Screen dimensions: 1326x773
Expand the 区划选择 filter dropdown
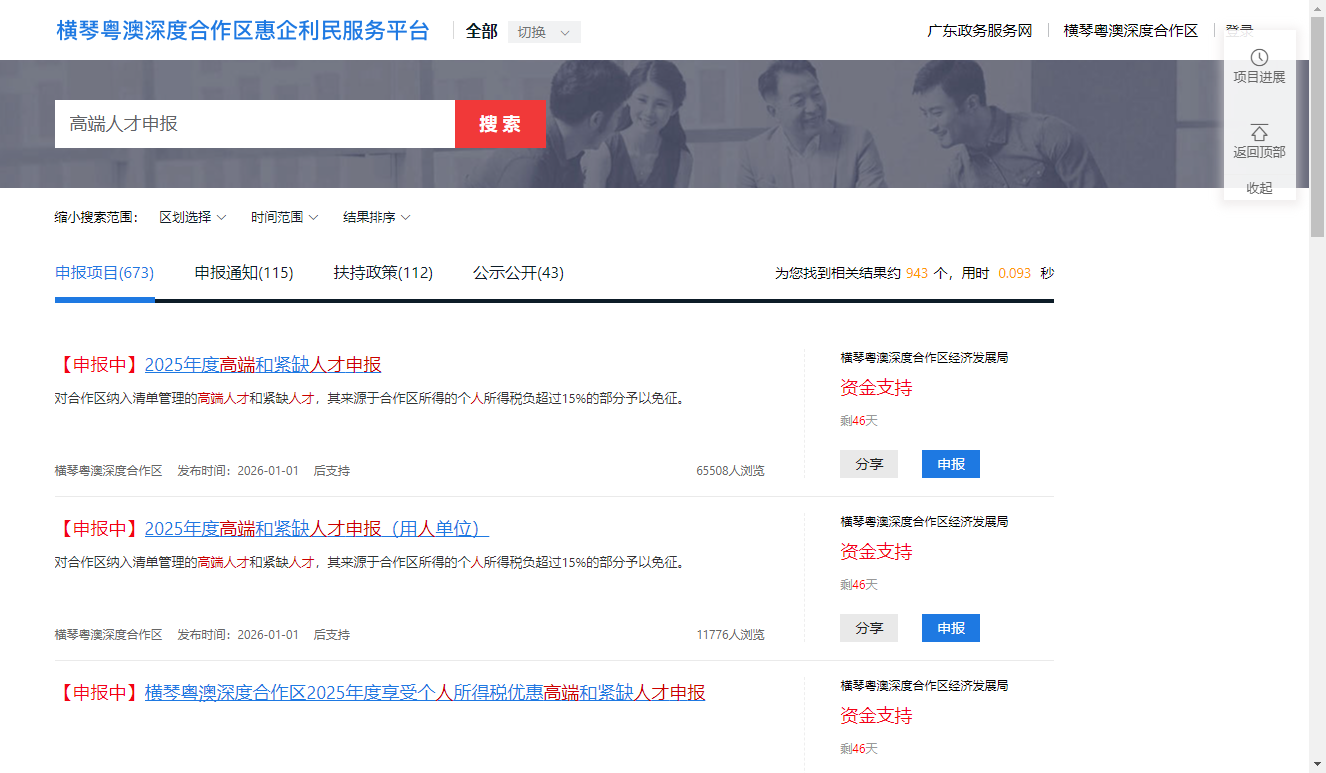pyautogui.click(x=192, y=217)
